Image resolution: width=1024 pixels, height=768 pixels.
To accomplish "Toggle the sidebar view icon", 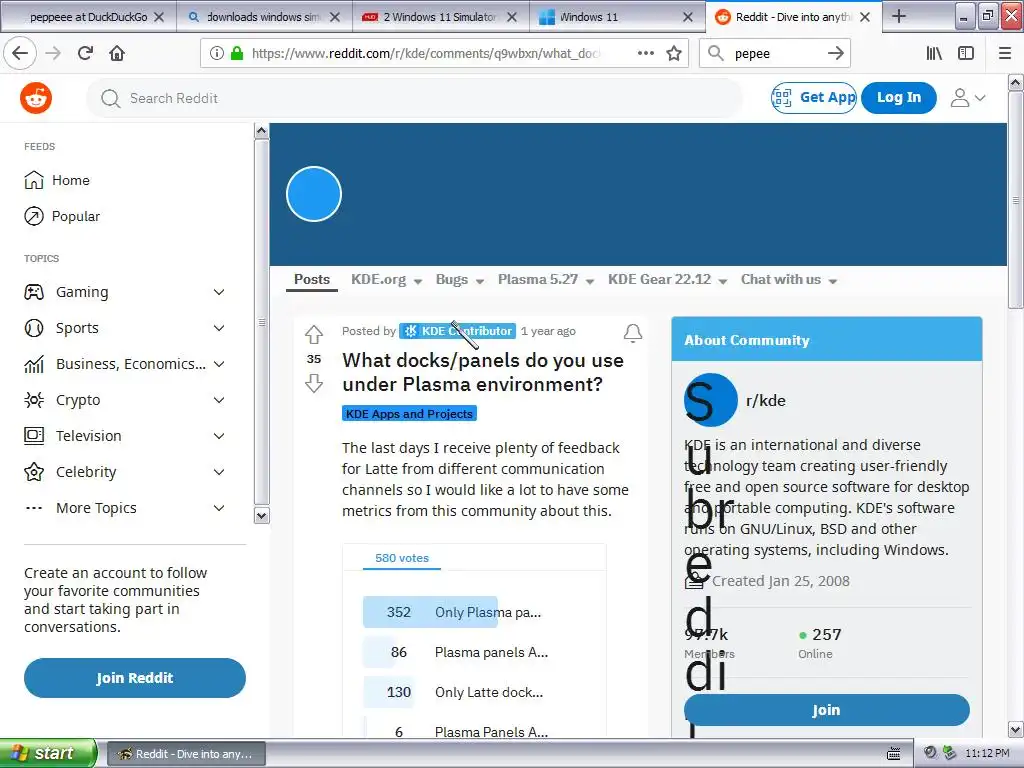I will 966,53.
